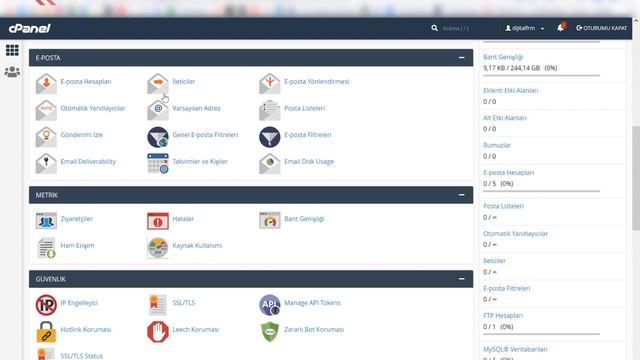Click the OTURUMU KAPAT logout button
This screenshot has width=640, height=360.
tap(601, 28)
